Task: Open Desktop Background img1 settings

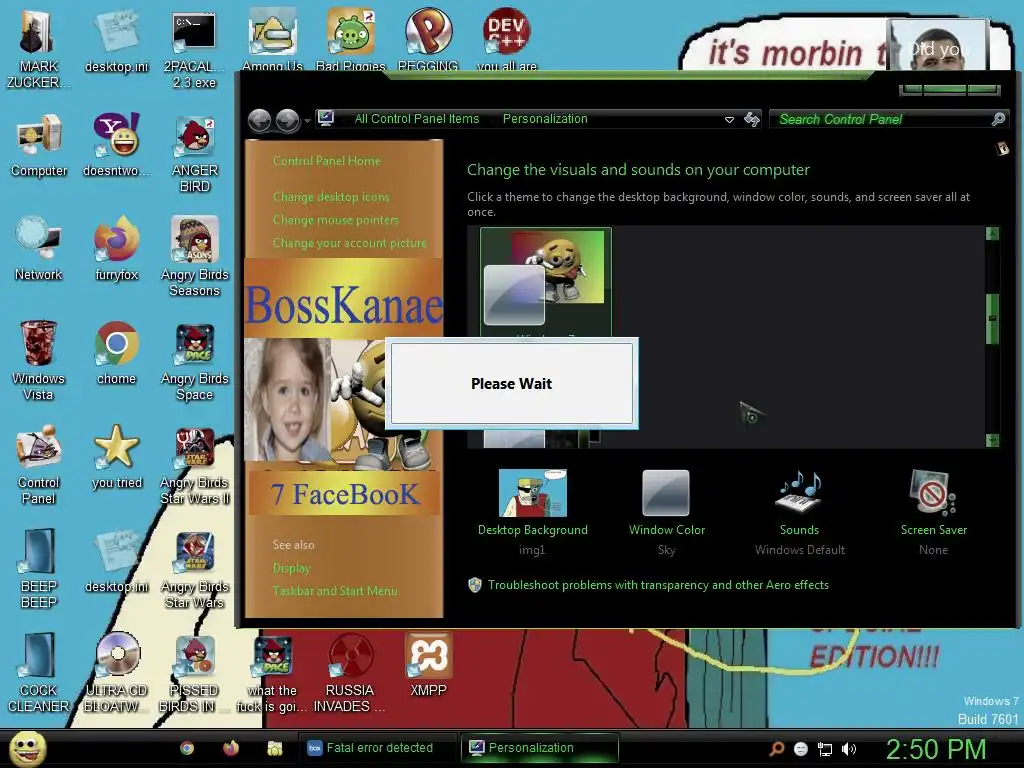Action: point(532,513)
